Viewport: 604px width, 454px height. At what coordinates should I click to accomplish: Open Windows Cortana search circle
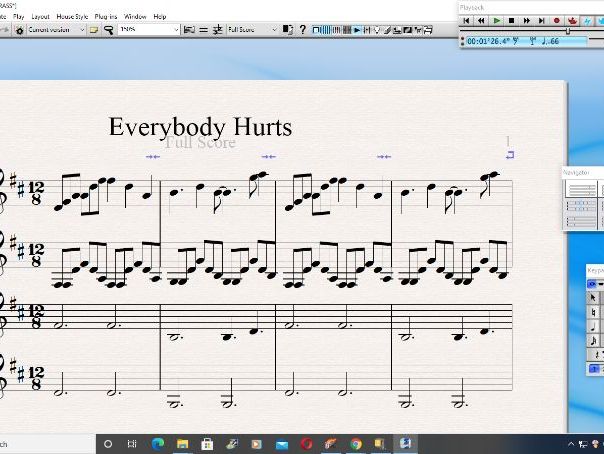[108, 444]
